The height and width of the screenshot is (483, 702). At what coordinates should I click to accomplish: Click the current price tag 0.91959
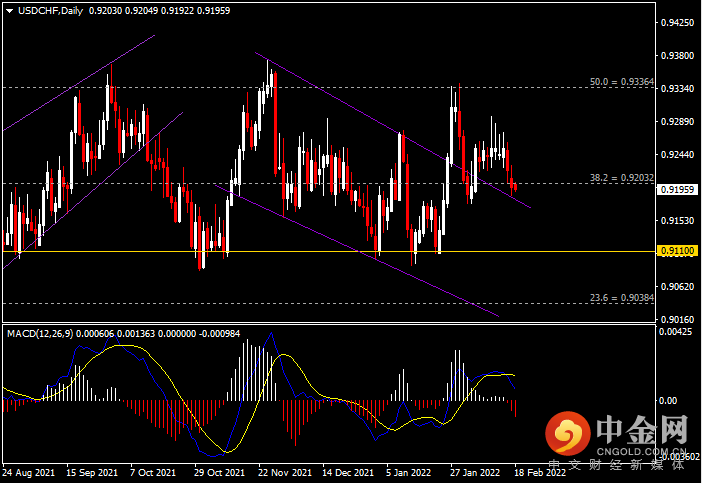pos(677,190)
